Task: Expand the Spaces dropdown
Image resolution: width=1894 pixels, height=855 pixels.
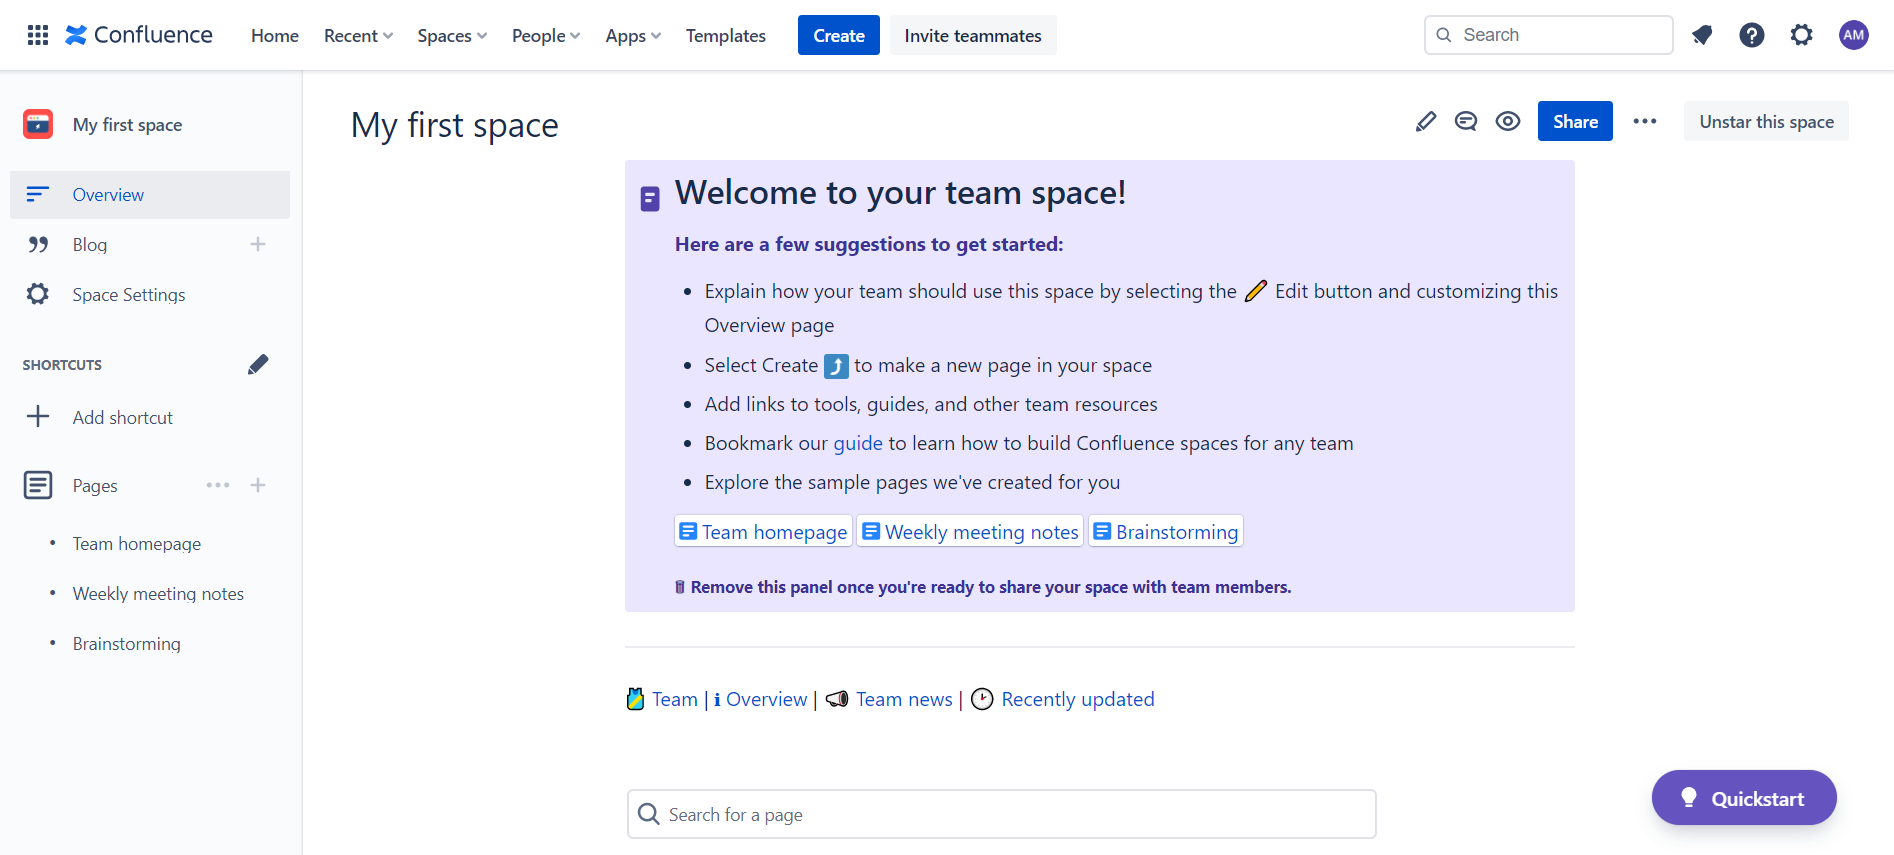Action: click(x=452, y=35)
